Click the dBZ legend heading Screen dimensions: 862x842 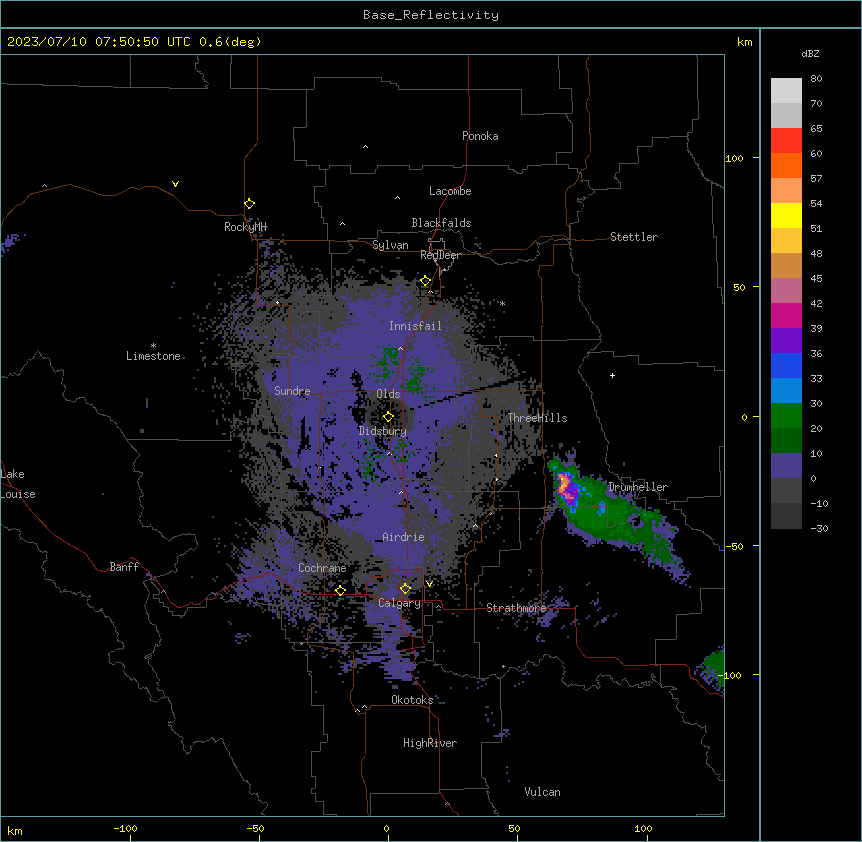810,54
